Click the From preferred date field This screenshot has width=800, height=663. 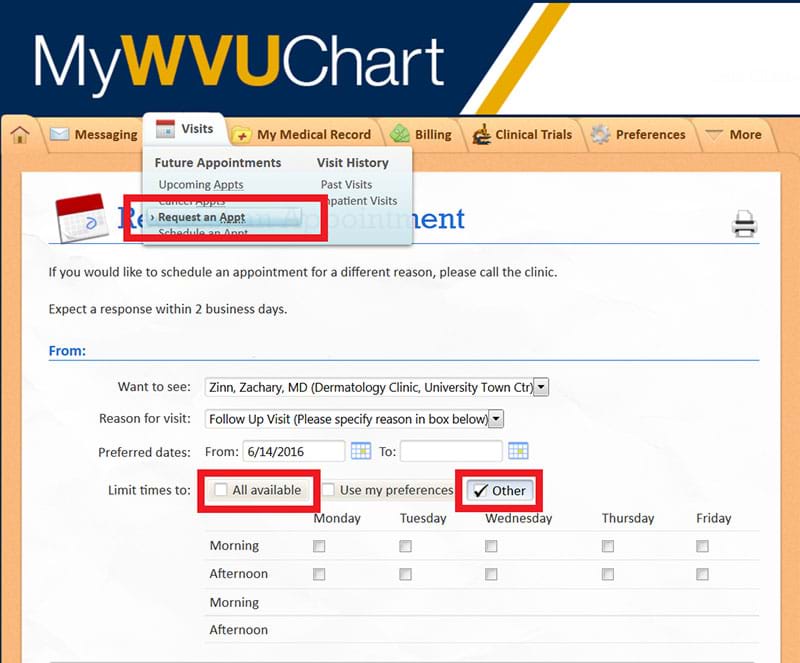click(294, 451)
